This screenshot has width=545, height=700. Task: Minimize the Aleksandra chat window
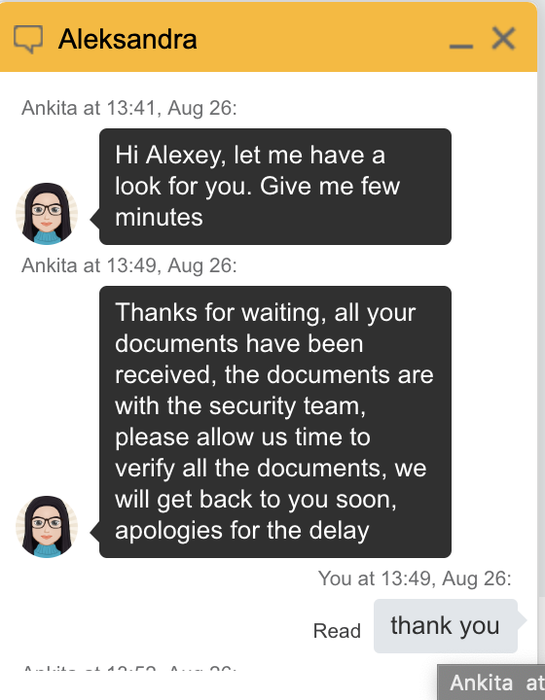point(461,46)
